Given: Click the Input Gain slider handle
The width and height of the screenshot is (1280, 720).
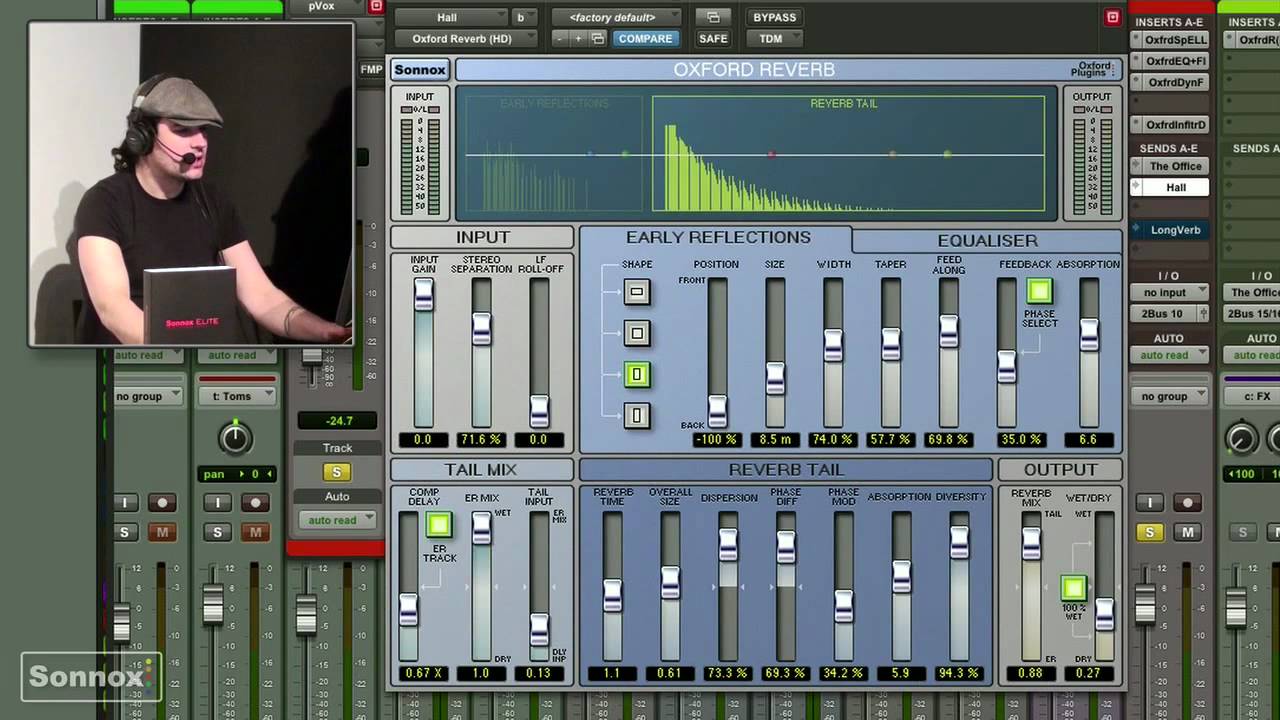Looking at the screenshot, I should (x=424, y=295).
